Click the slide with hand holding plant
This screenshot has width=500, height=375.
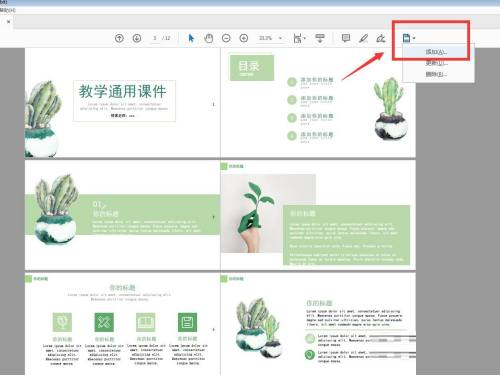(x=318, y=215)
